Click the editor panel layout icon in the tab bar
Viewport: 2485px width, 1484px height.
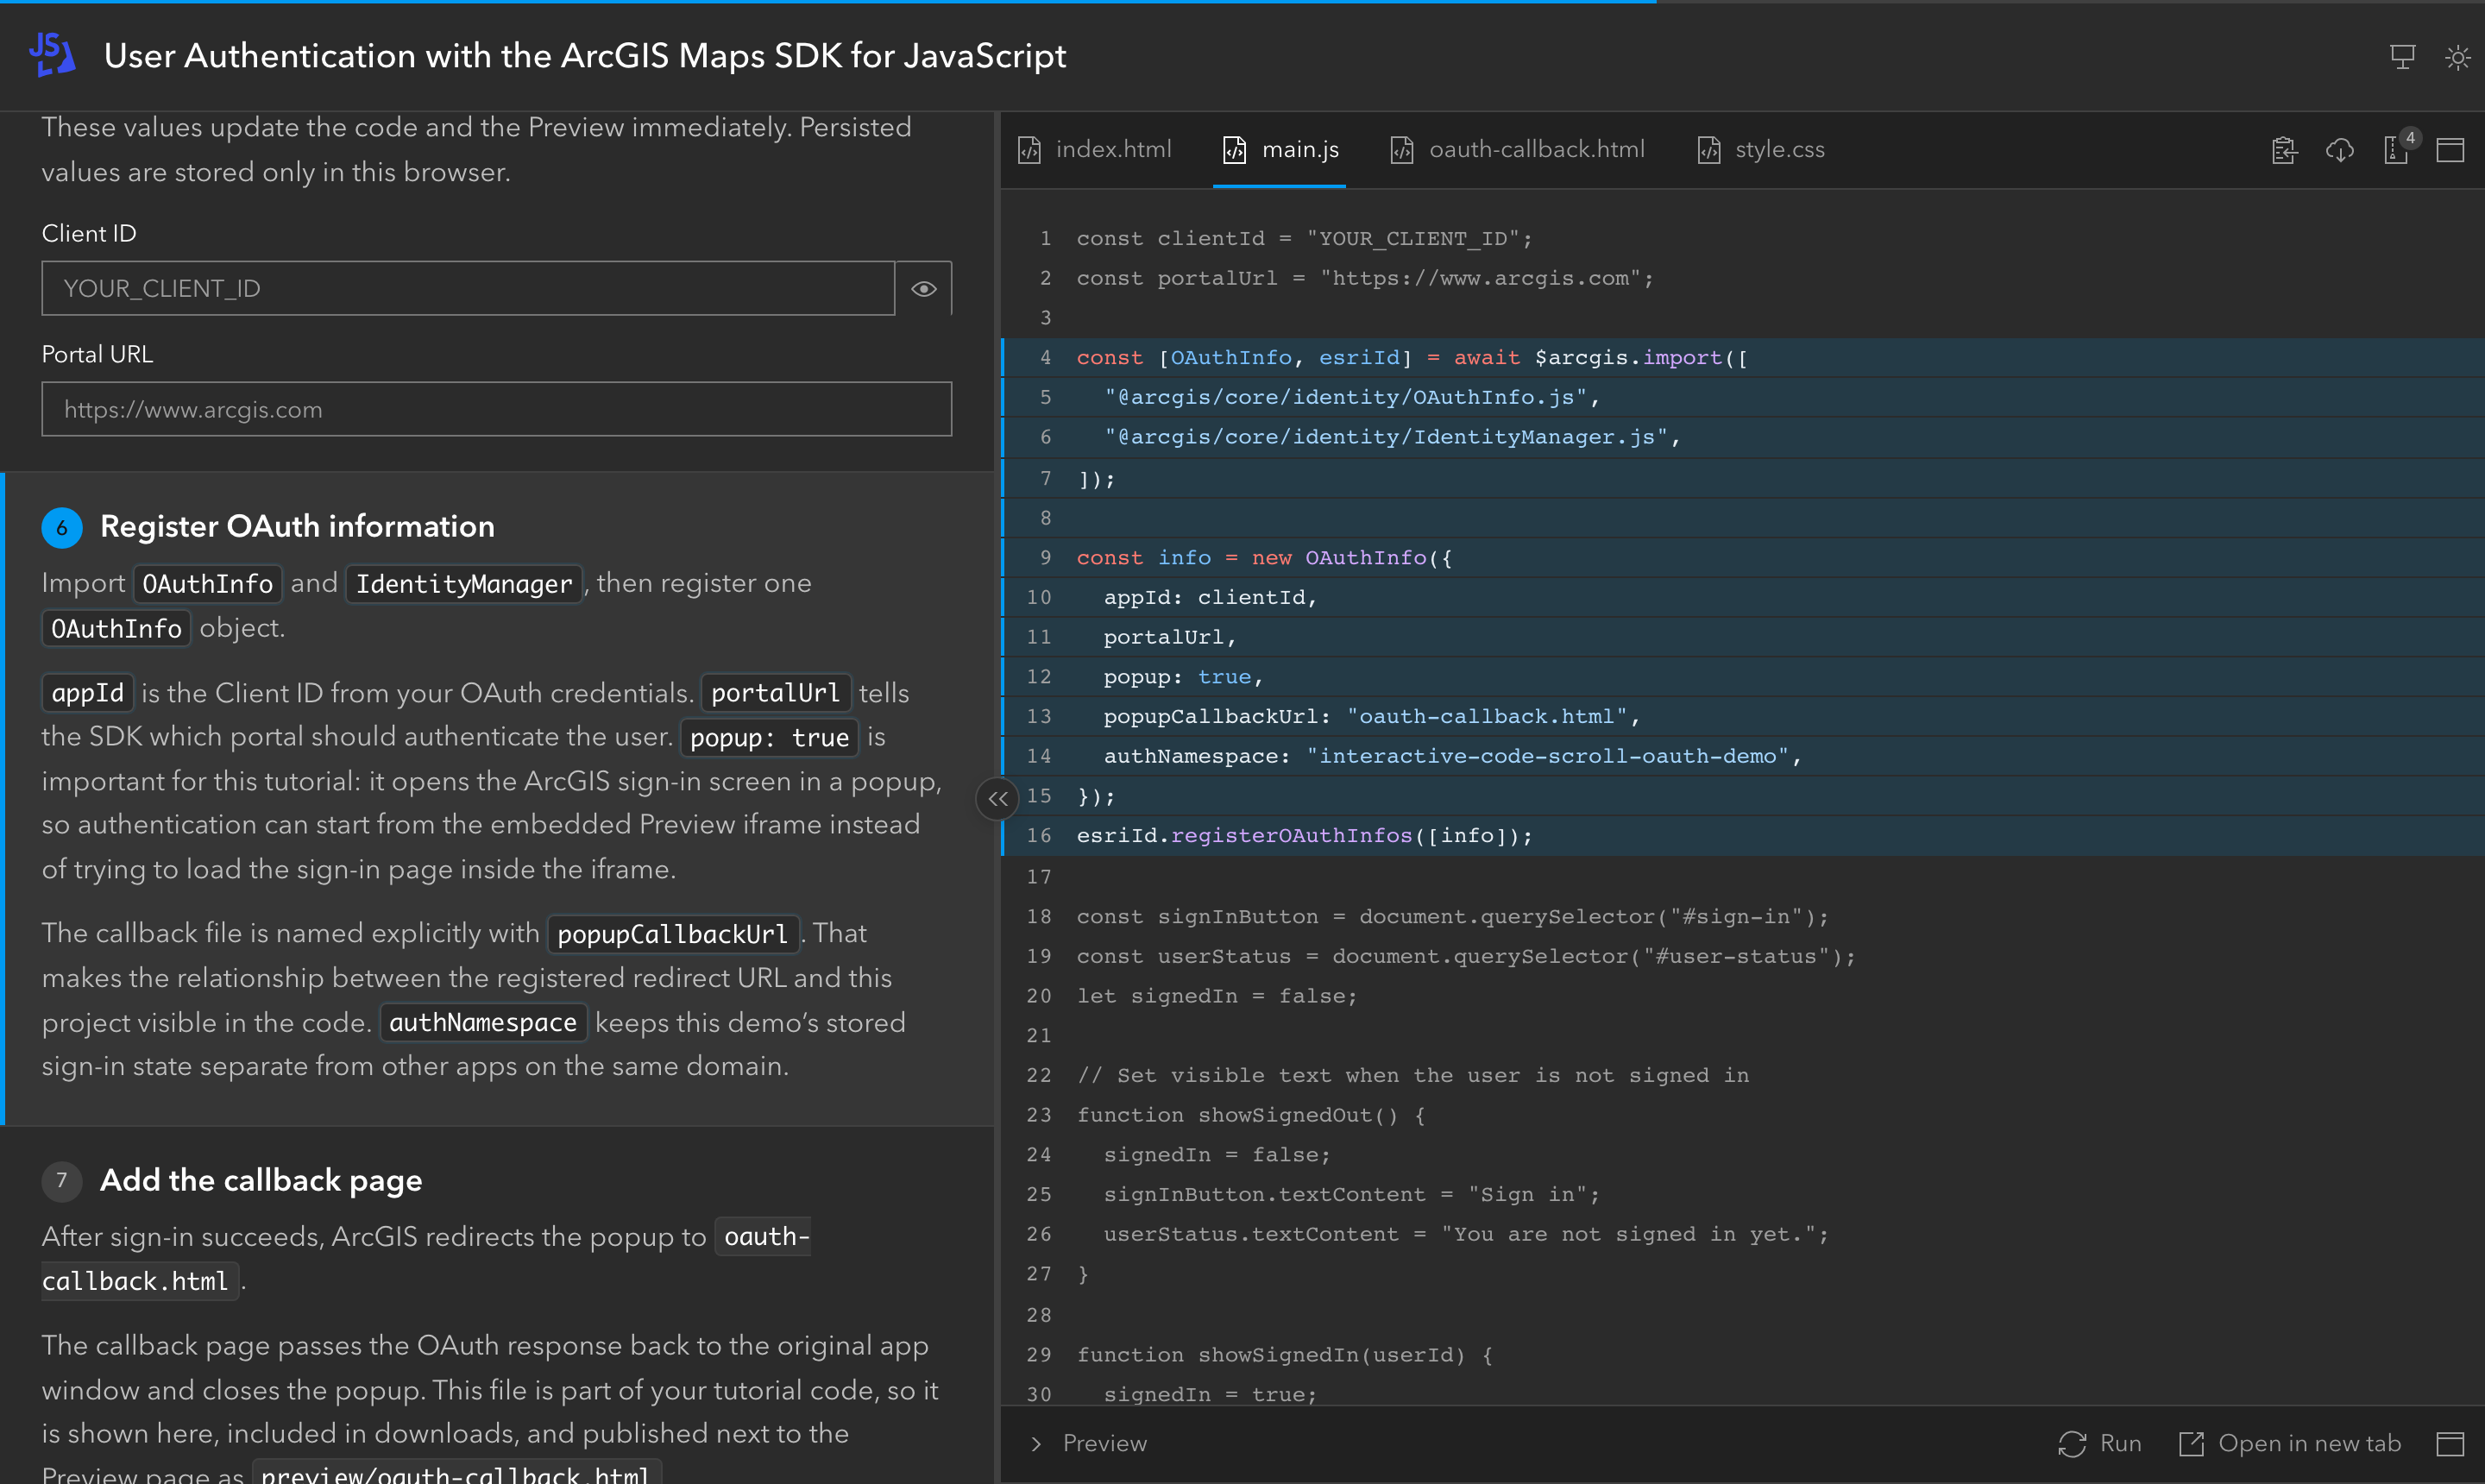2450,150
